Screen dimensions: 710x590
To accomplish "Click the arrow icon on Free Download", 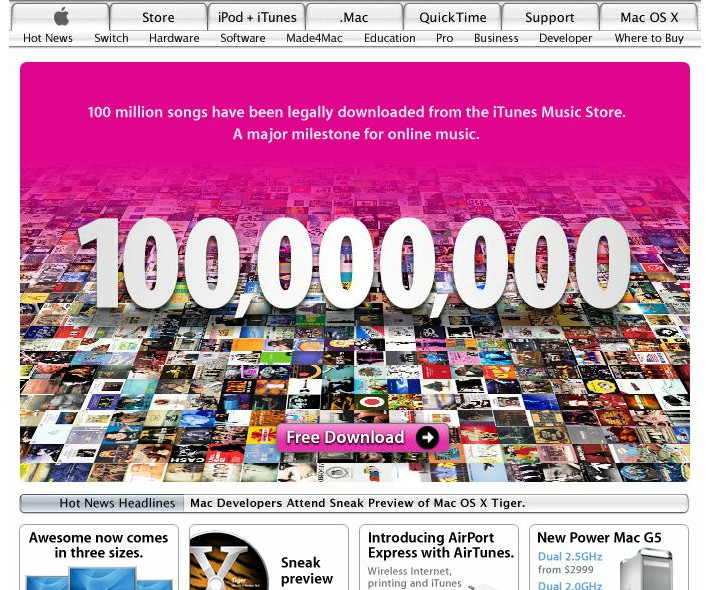I will click(427, 437).
